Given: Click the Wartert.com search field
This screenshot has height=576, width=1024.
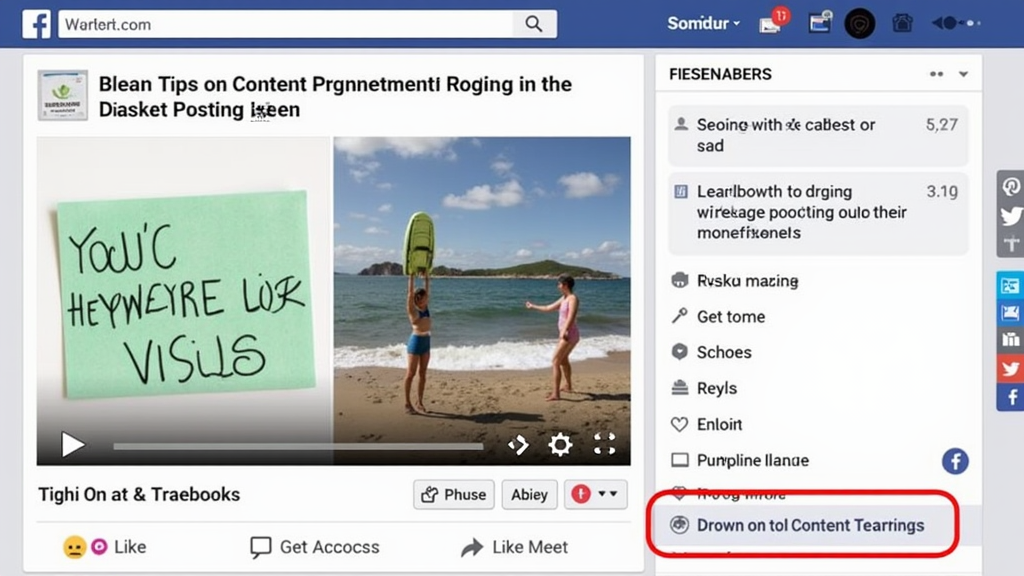Looking at the screenshot, I should (x=285, y=24).
